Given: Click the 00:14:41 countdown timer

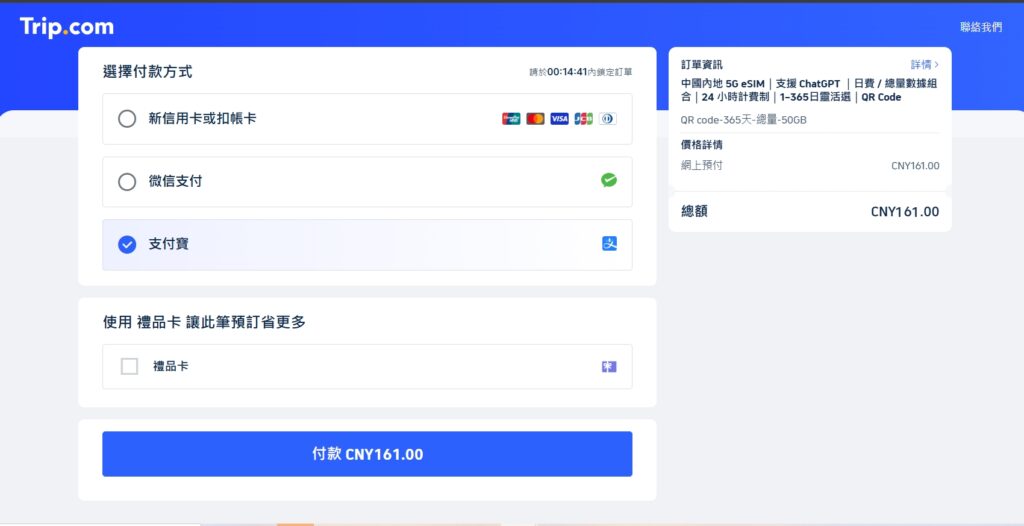Looking at the screenshot, I should click(567, 72).
